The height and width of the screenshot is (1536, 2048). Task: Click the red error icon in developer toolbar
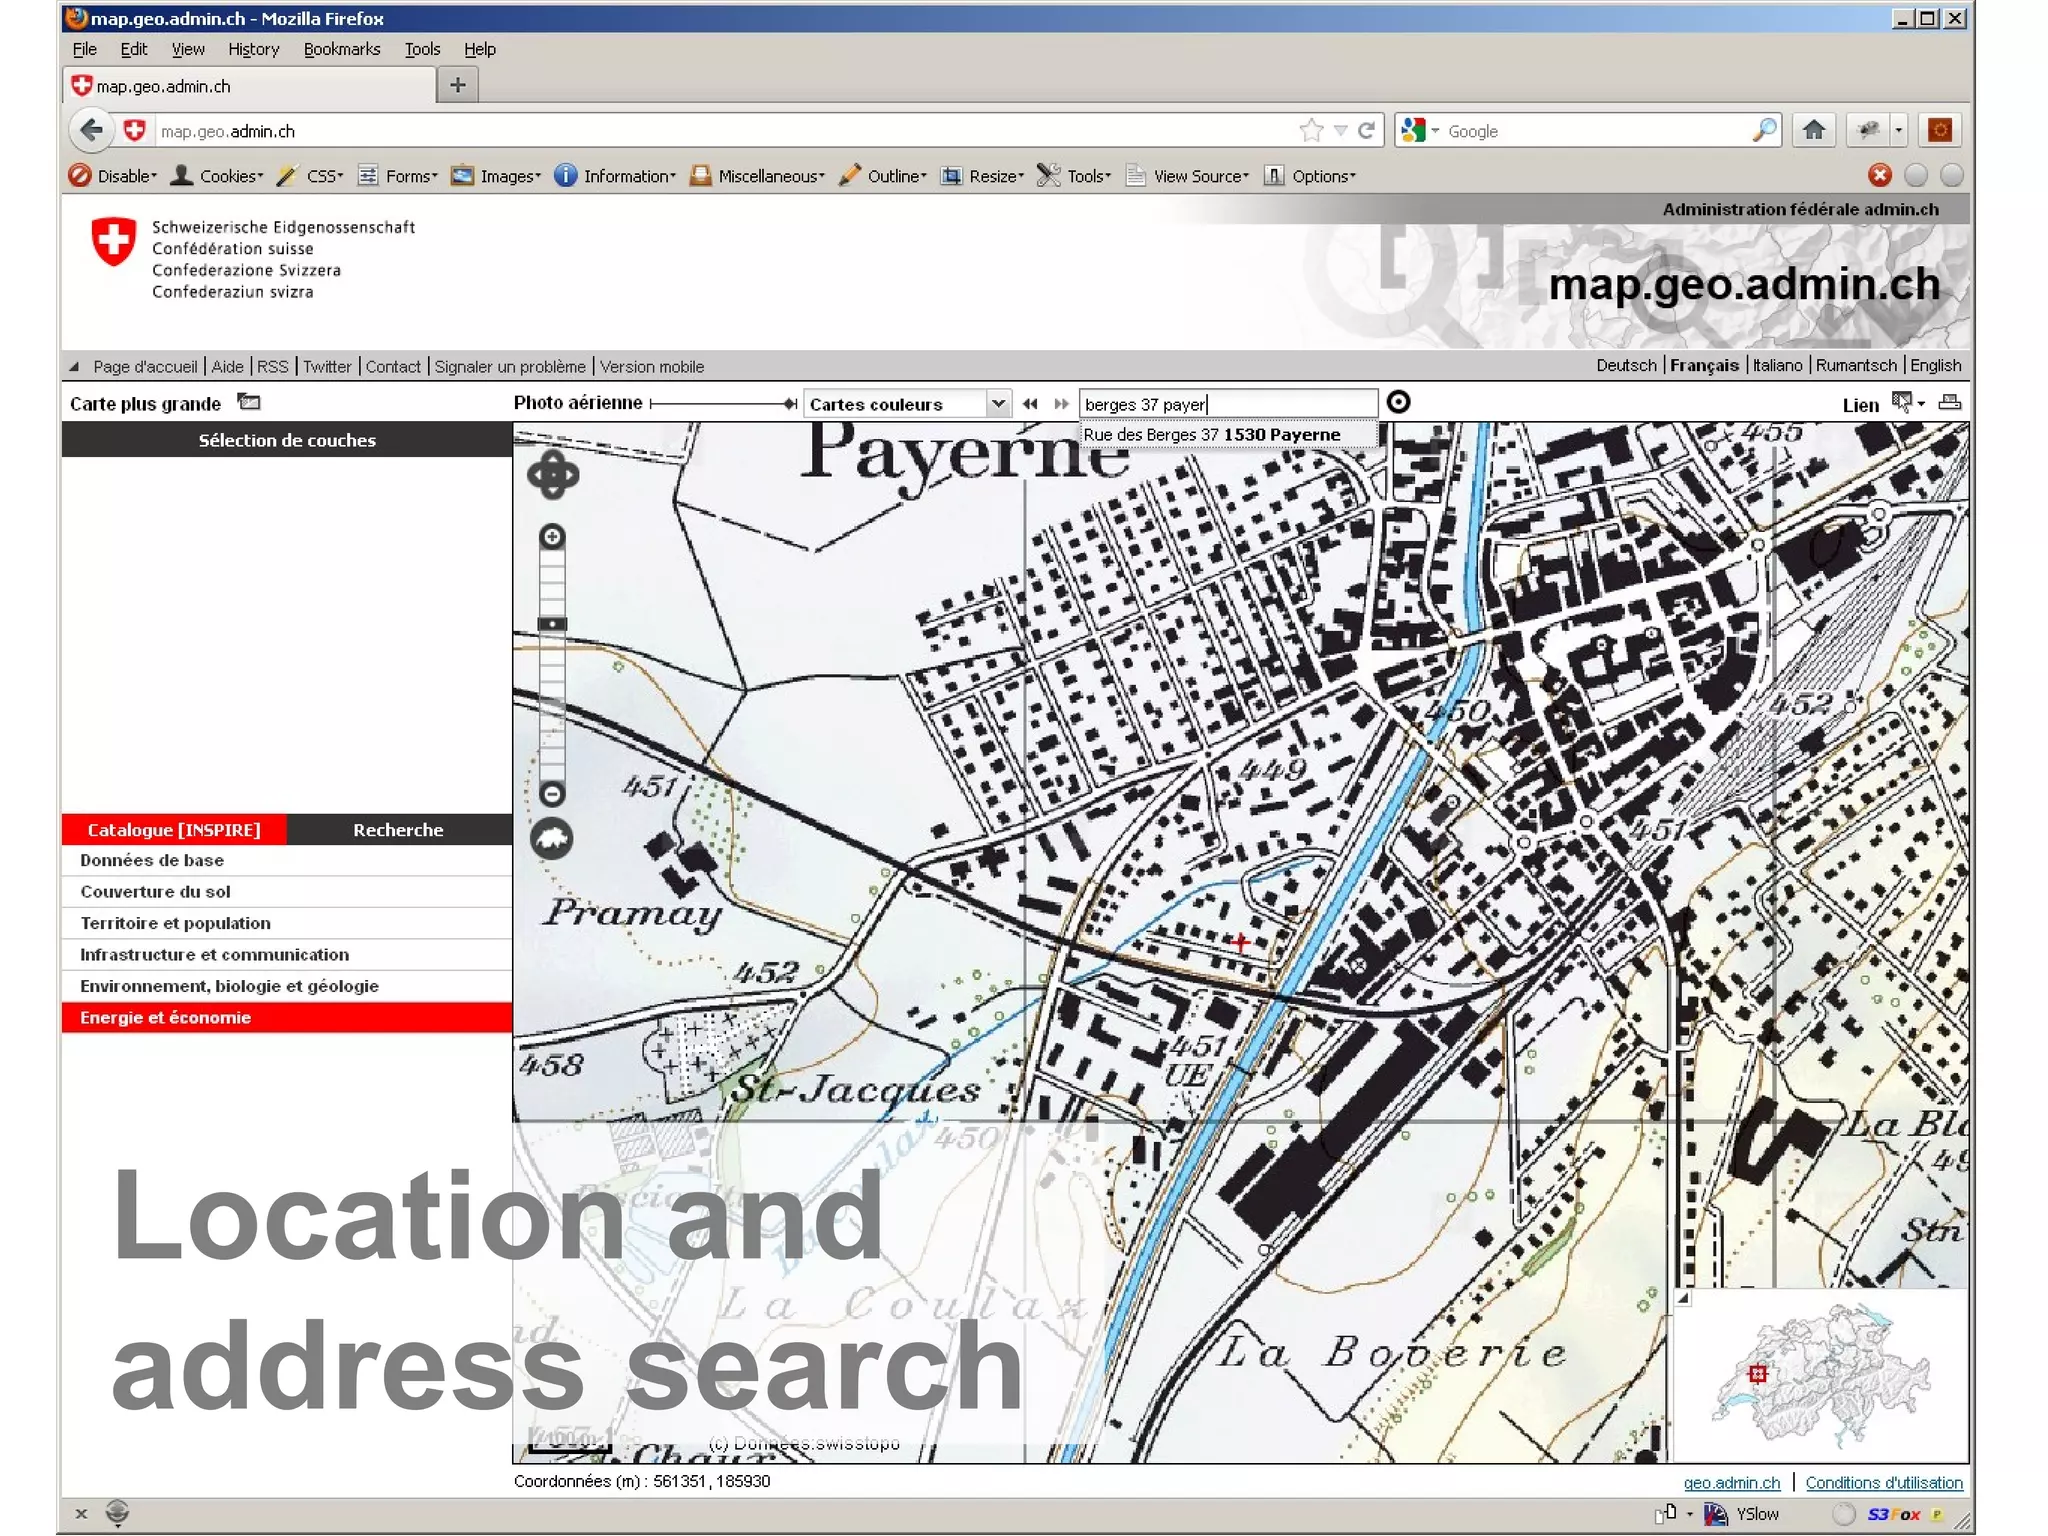pos(1880,175)
